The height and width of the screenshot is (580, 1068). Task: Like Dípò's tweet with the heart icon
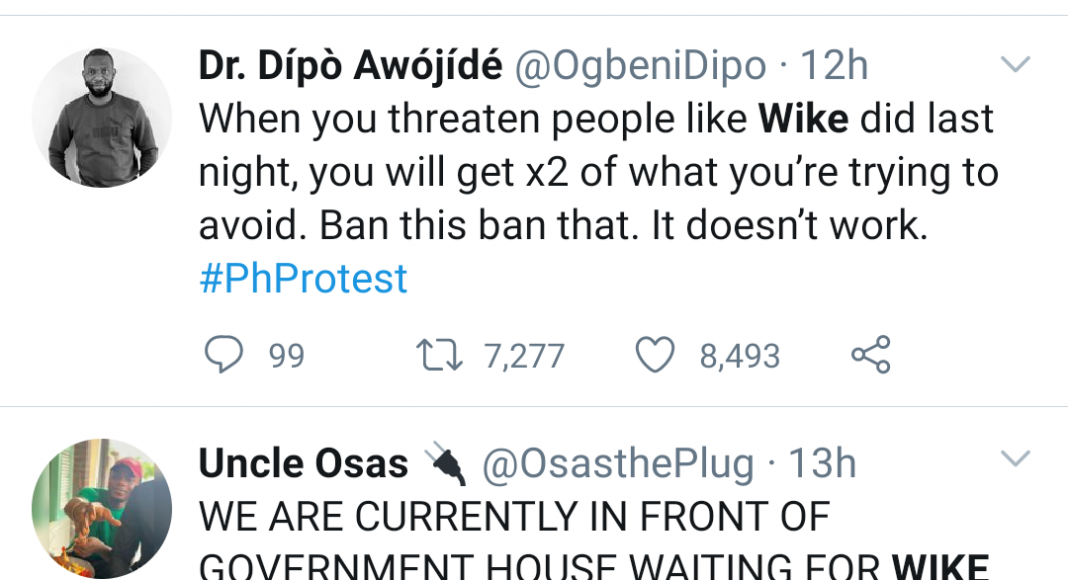(x=656, y=355)
